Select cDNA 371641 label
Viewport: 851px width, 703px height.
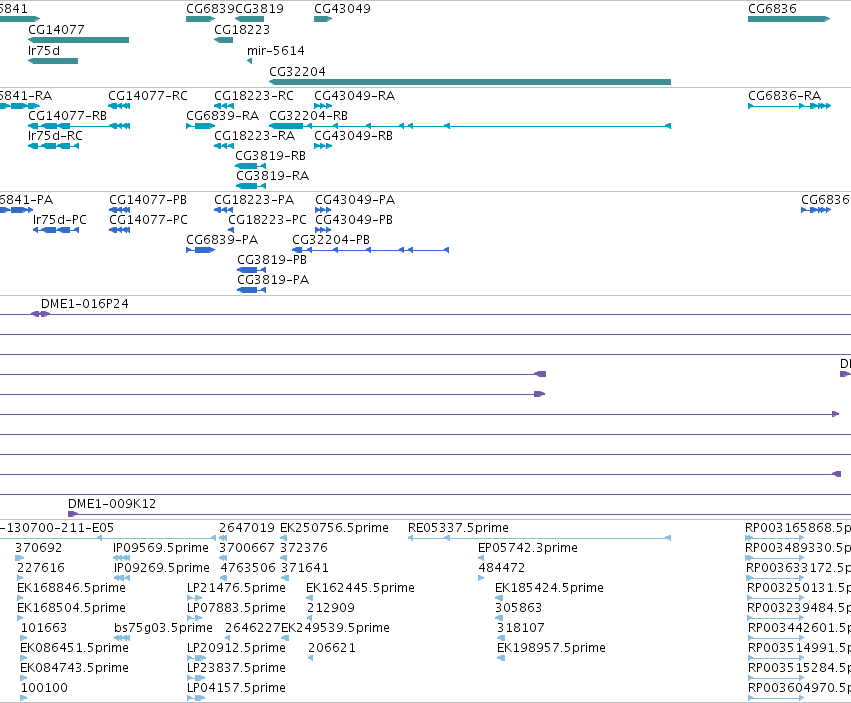[x=304, y=568]
